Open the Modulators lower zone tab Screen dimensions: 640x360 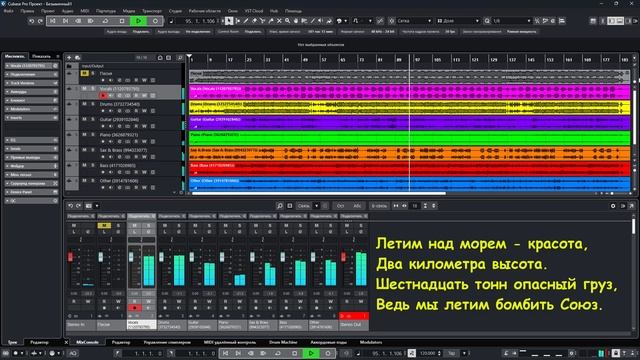tap(371, 342)
